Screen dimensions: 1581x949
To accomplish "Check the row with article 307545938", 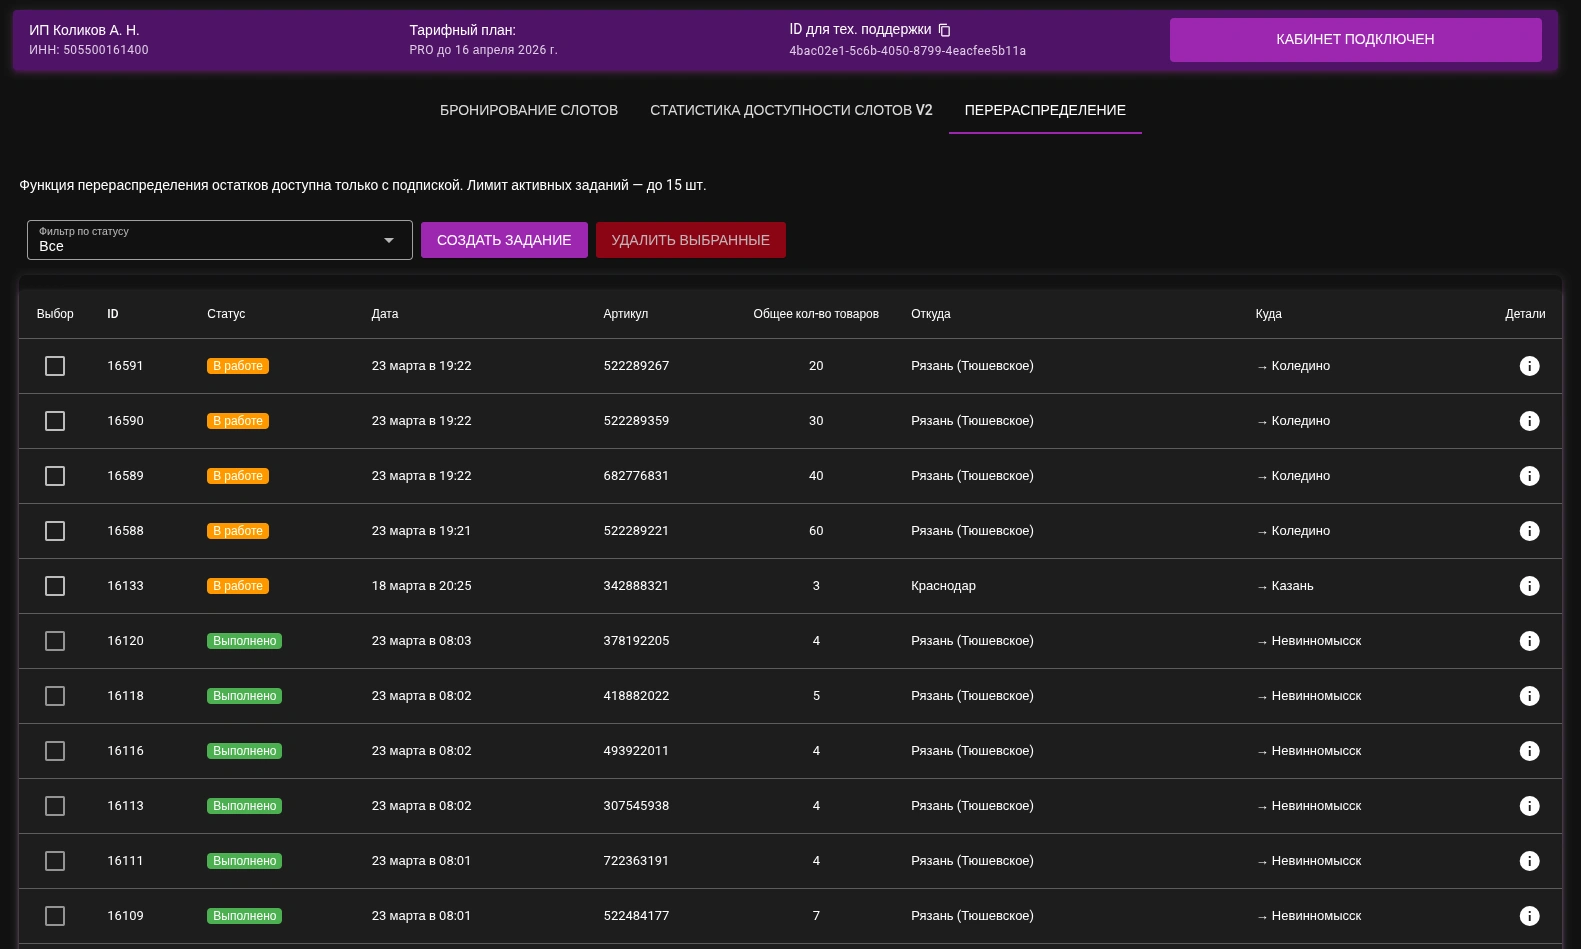I will point(55,806).
